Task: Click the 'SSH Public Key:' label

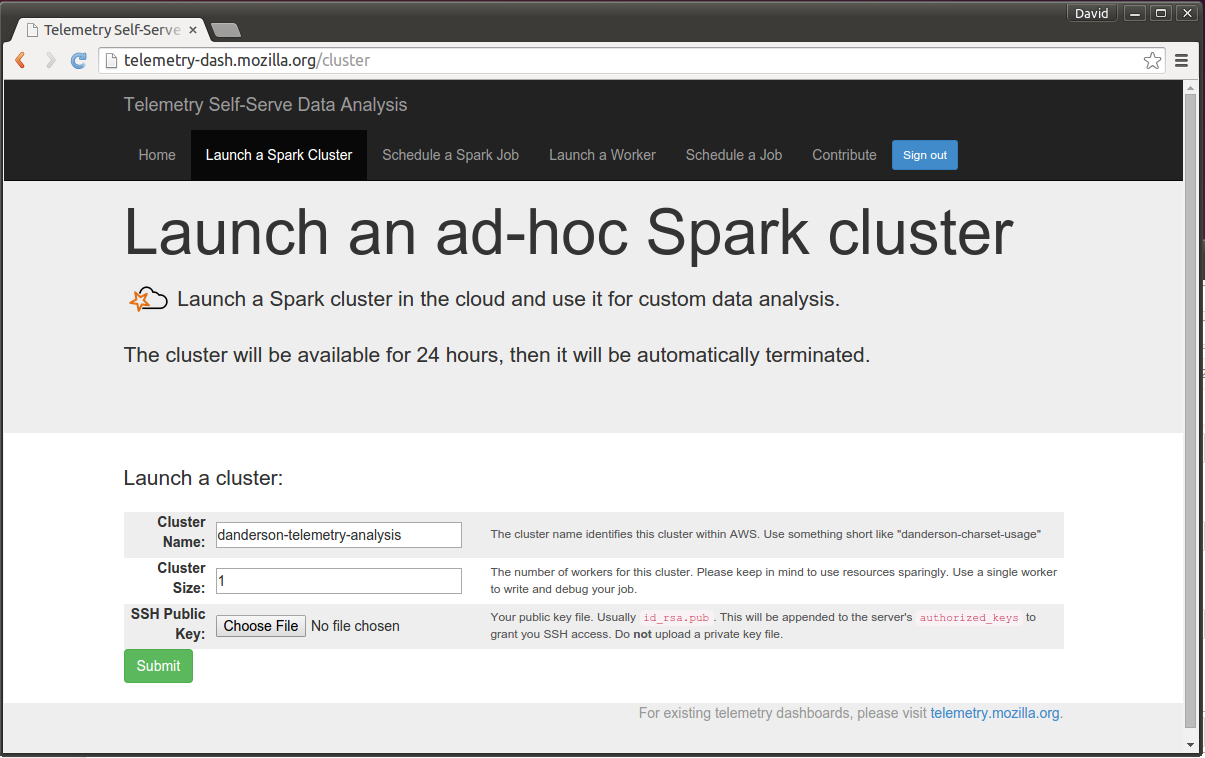Action: 168,624
